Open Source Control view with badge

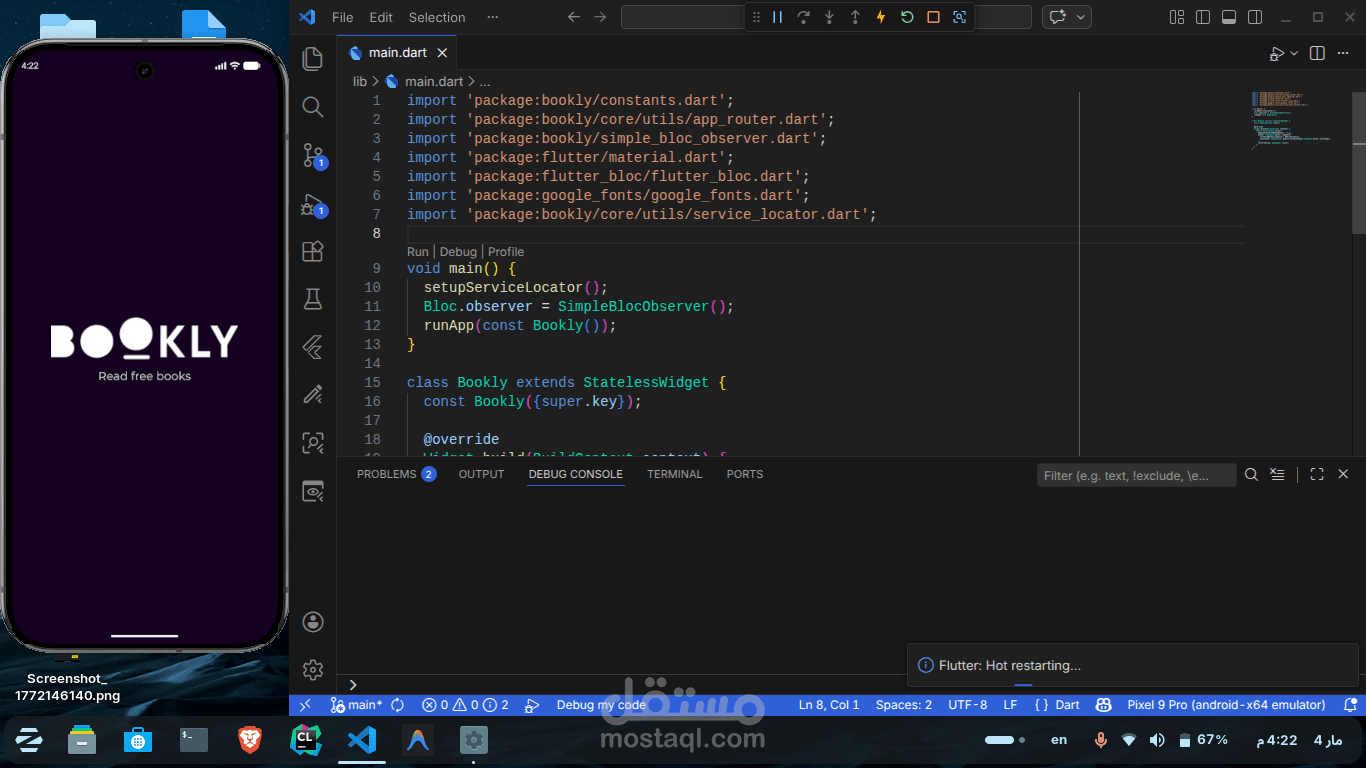[313, 155]
